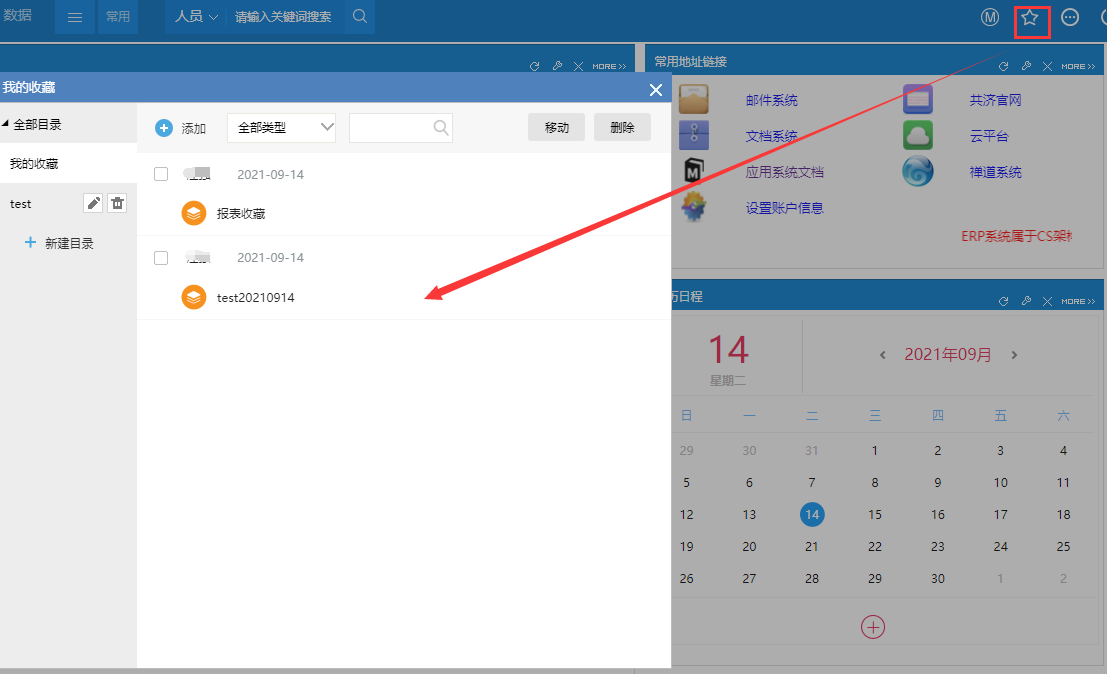Check the box for 报表收藏 entry
This screenshot has height=674, width=1107.
point(161,175)
